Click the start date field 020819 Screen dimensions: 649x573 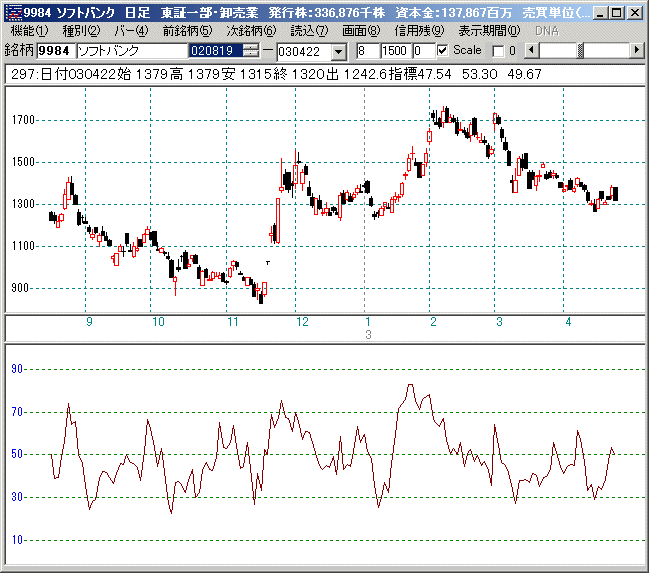point(216,51)
